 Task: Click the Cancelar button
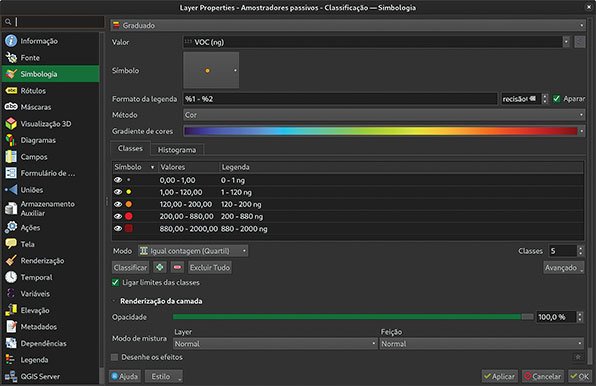pyautogui.click(x=543, y=376)
